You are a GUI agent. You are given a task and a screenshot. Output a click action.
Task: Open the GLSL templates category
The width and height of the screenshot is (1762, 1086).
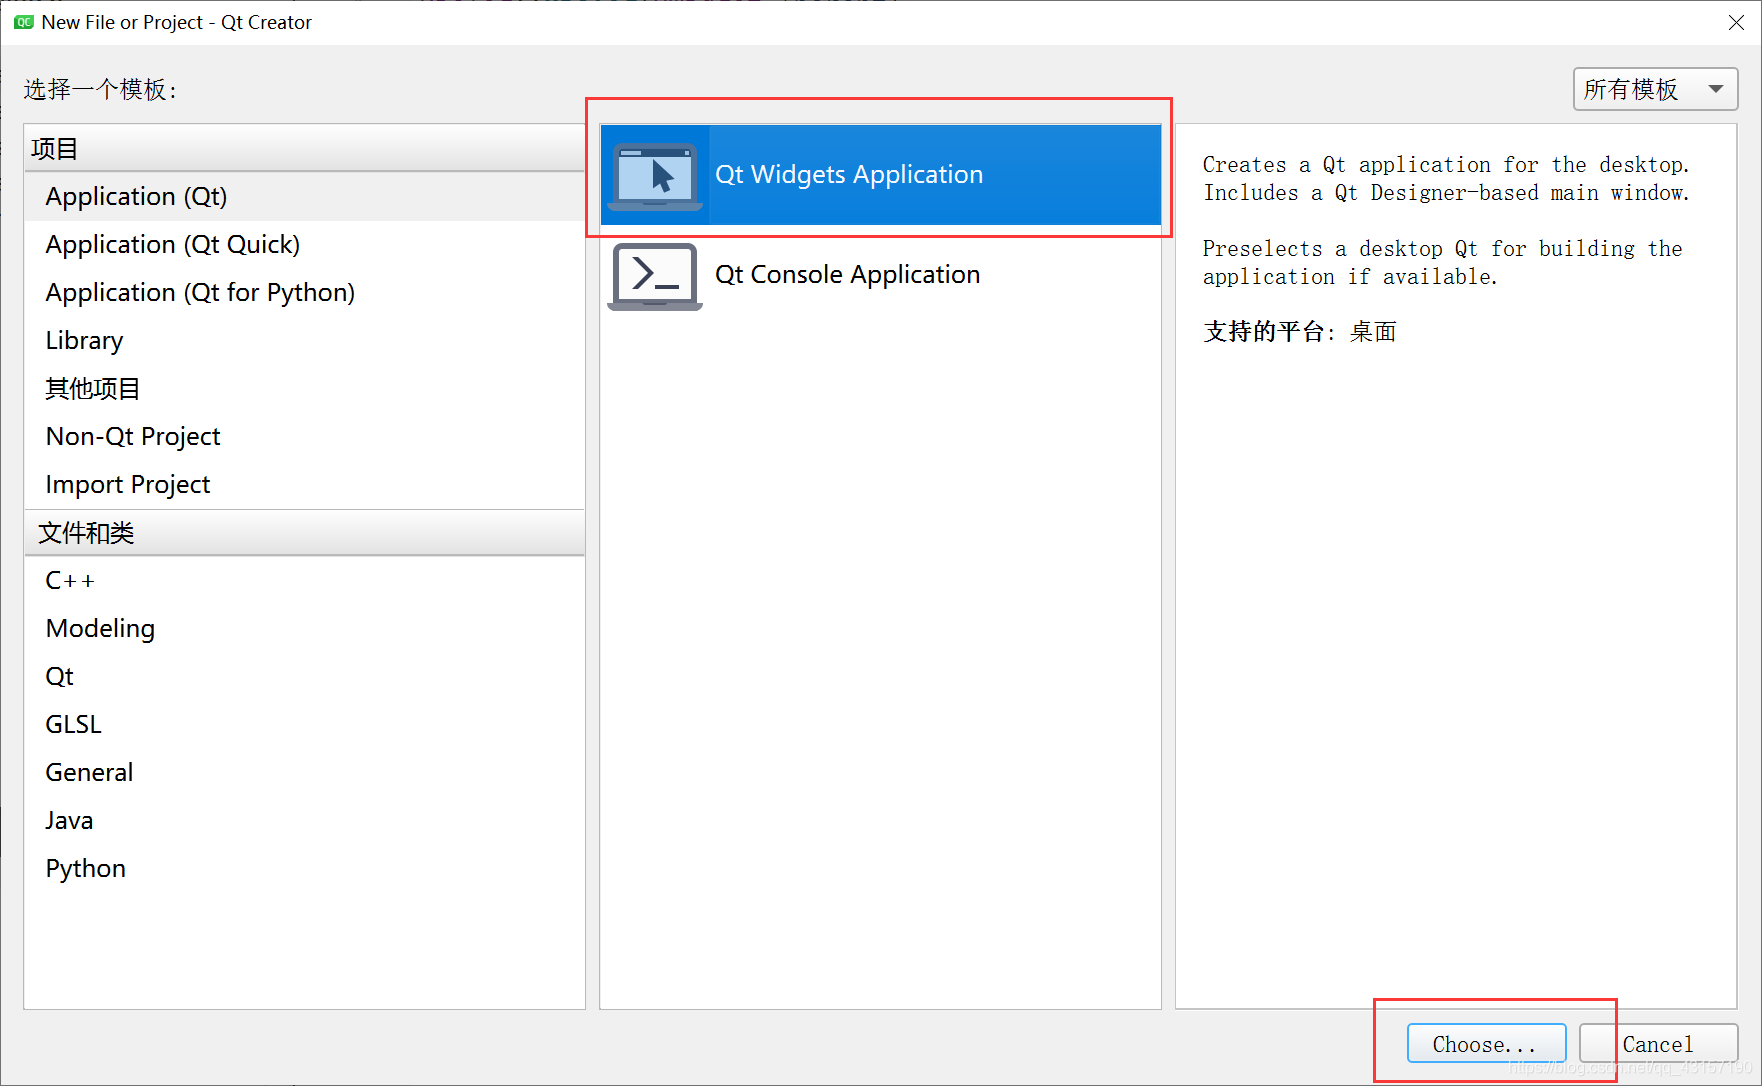pos(73,723)
